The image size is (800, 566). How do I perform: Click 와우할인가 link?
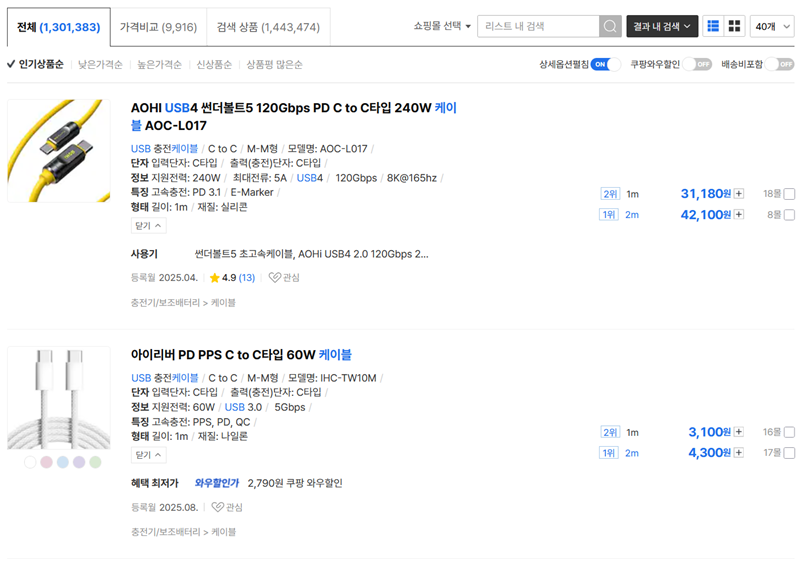(217, 483)
